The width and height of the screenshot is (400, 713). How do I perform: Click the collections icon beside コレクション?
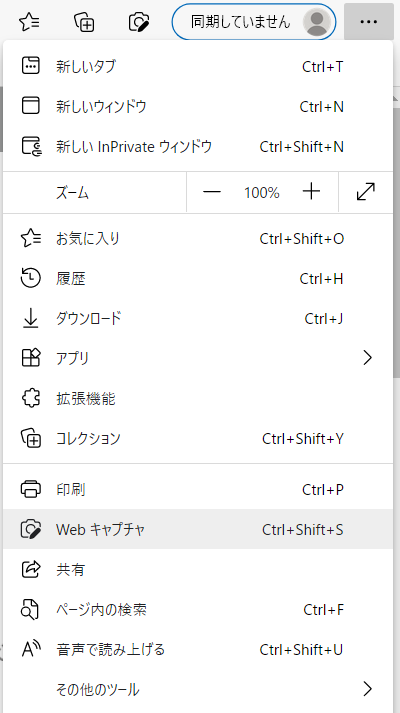[31, 438]
